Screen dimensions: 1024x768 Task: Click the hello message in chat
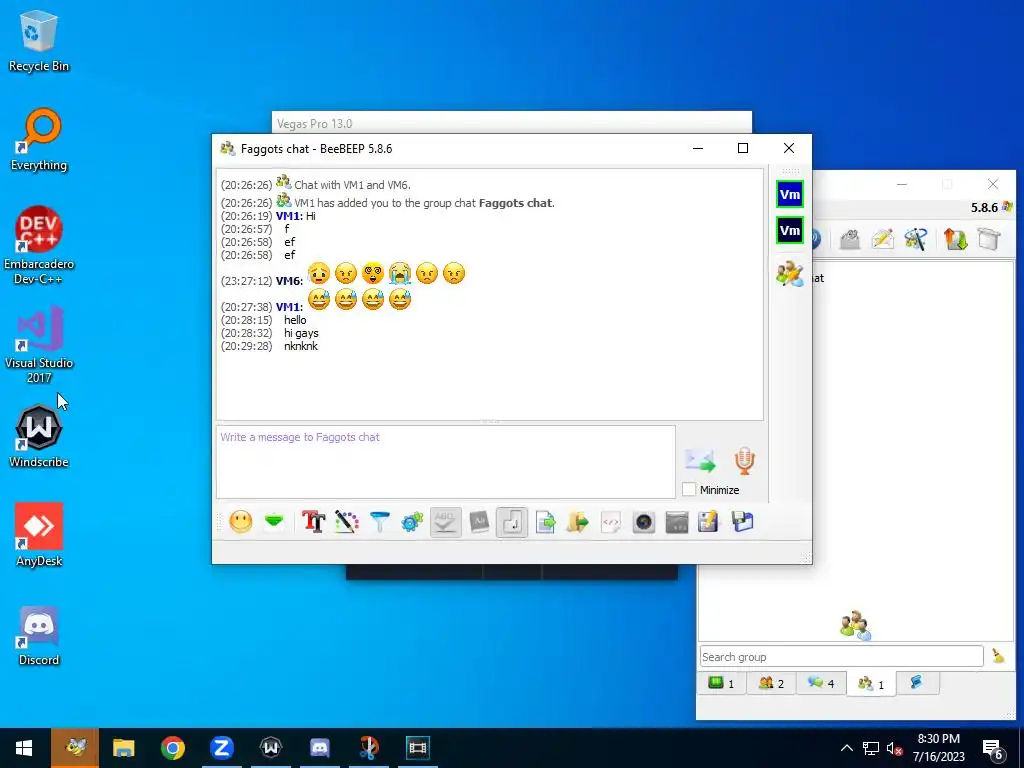(295, 320)
